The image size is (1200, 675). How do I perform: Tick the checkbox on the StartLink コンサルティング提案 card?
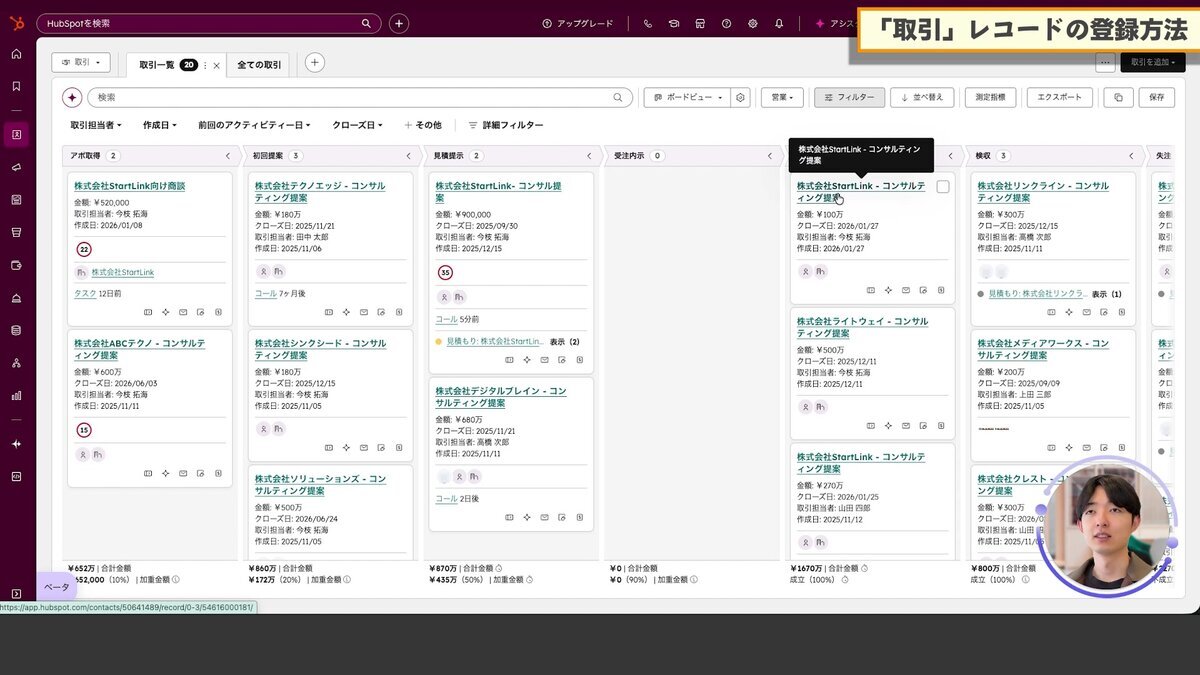941,187
